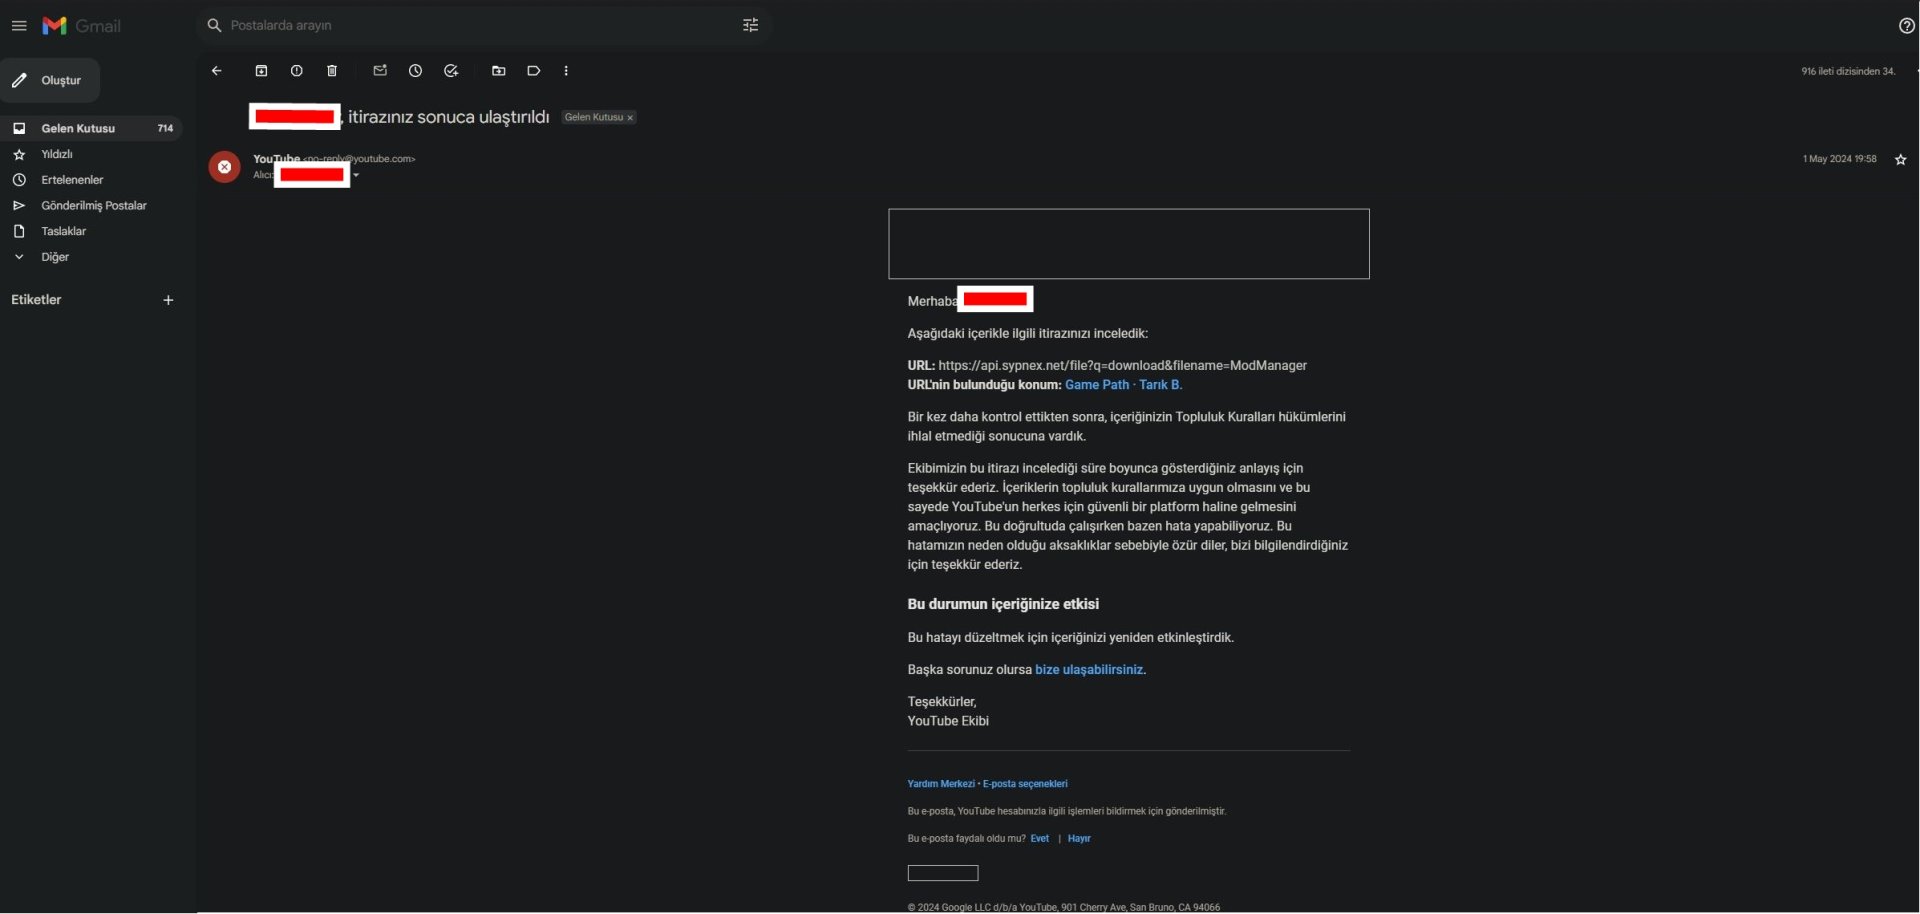The image size is (1920, 914).
Task: Follow the 'bize ulaşabilirsiniz' link
Action: tap(1089, 670)
